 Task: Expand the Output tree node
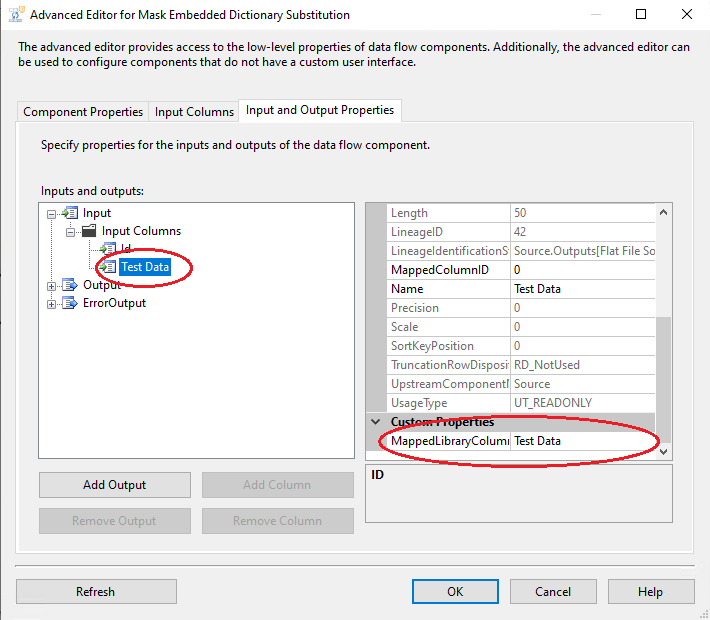[52, 285]
